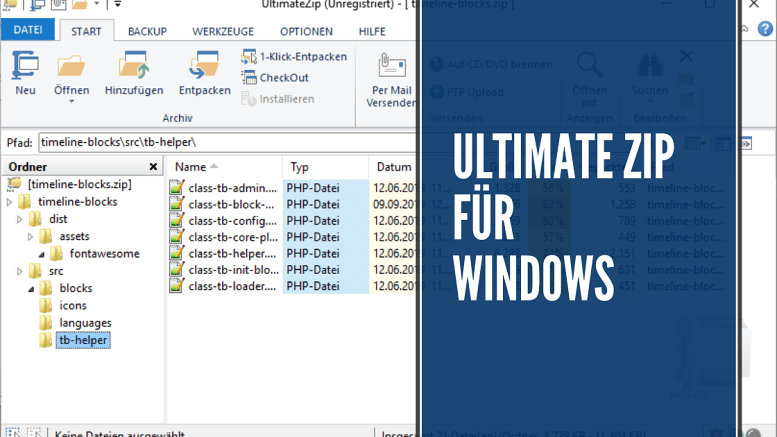Image resolution: width=777 pixels, height=437 pixels.
Task: Select the blocks folder
Action: pos(76,288)
